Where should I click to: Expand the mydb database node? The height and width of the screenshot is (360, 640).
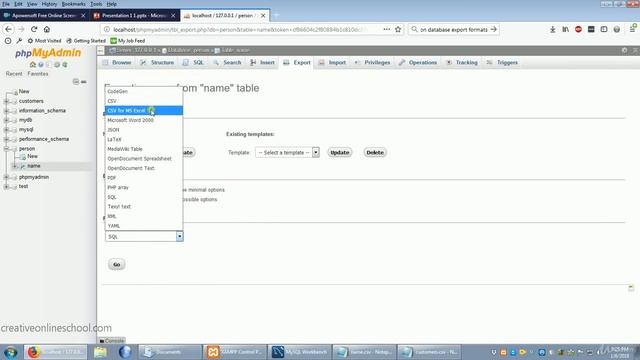pos(7,120)
